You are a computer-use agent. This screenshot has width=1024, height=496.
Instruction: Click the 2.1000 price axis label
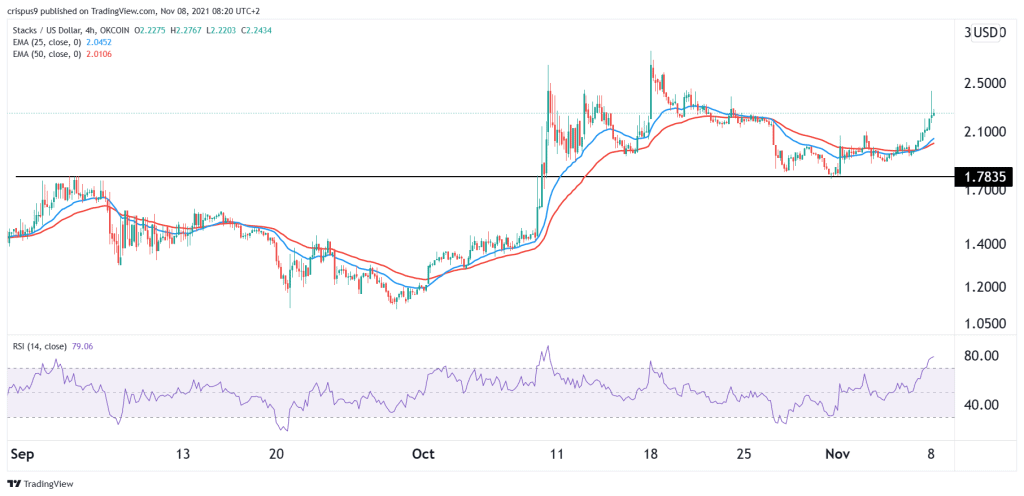coord(985,132)
